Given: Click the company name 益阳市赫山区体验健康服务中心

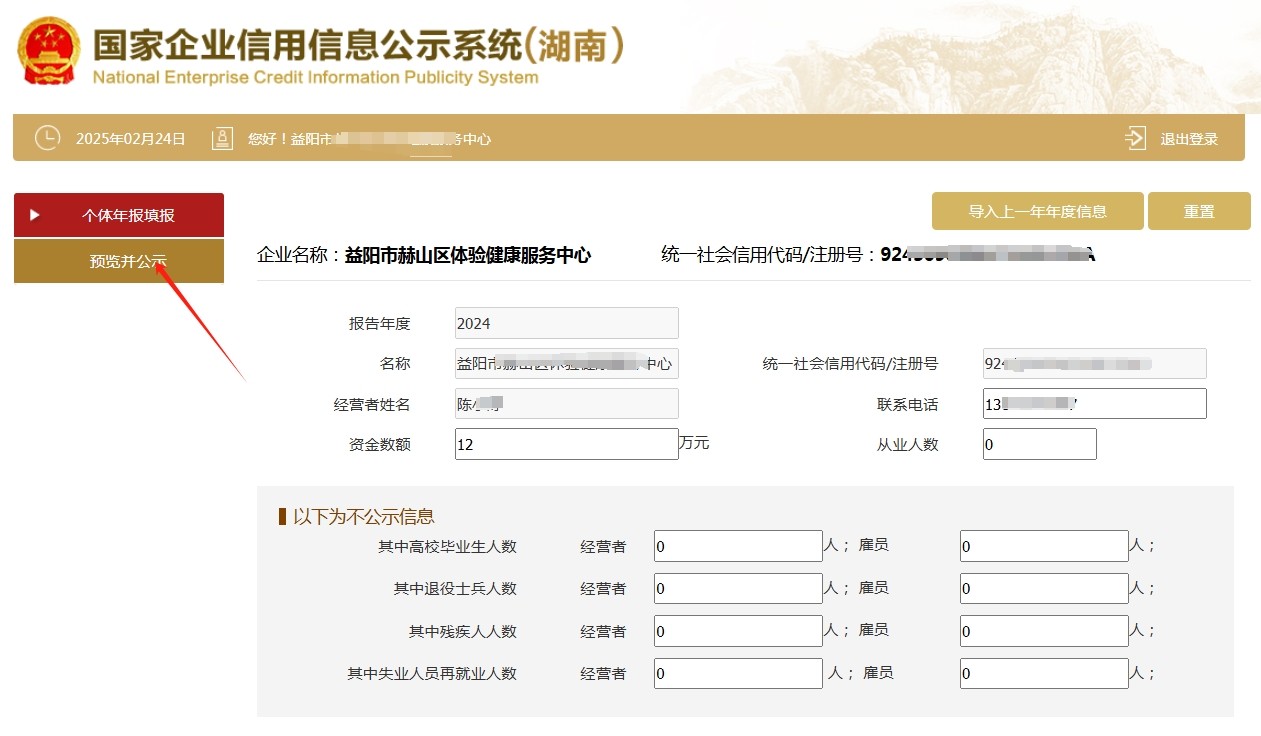Looking at the screenshot, I should (468, 255).
